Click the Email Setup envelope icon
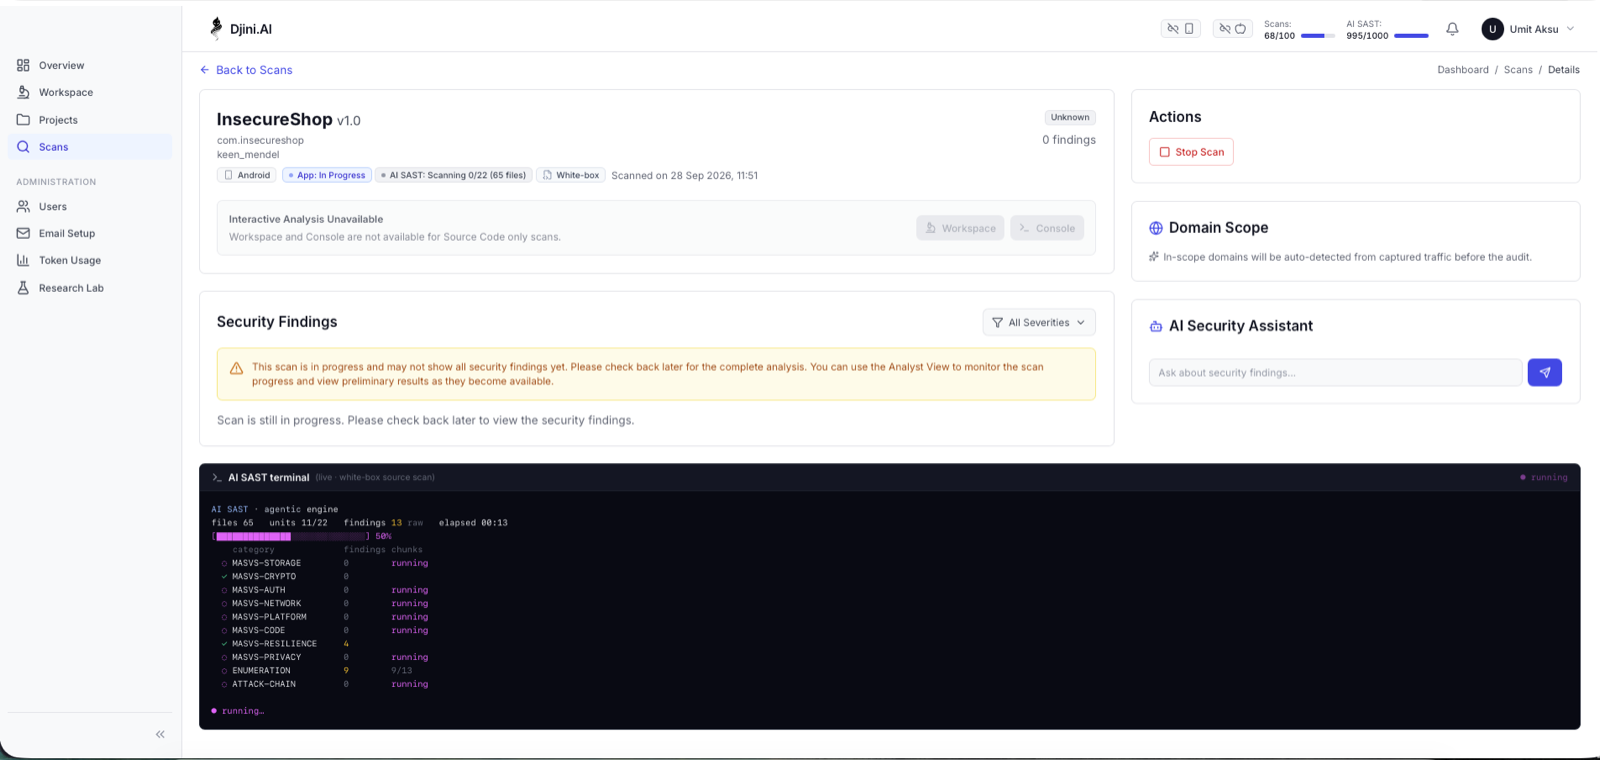The width and height of the screenshot is (1600, 760). click(x=23, y=233)
